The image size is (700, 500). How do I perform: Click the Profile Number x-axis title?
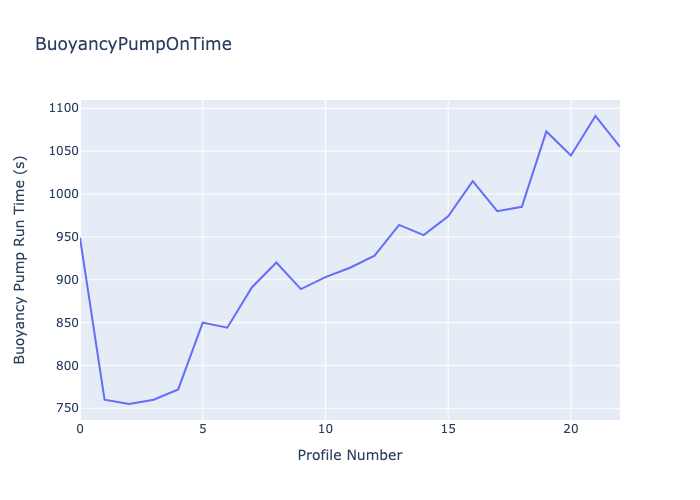tap(350, 456)
